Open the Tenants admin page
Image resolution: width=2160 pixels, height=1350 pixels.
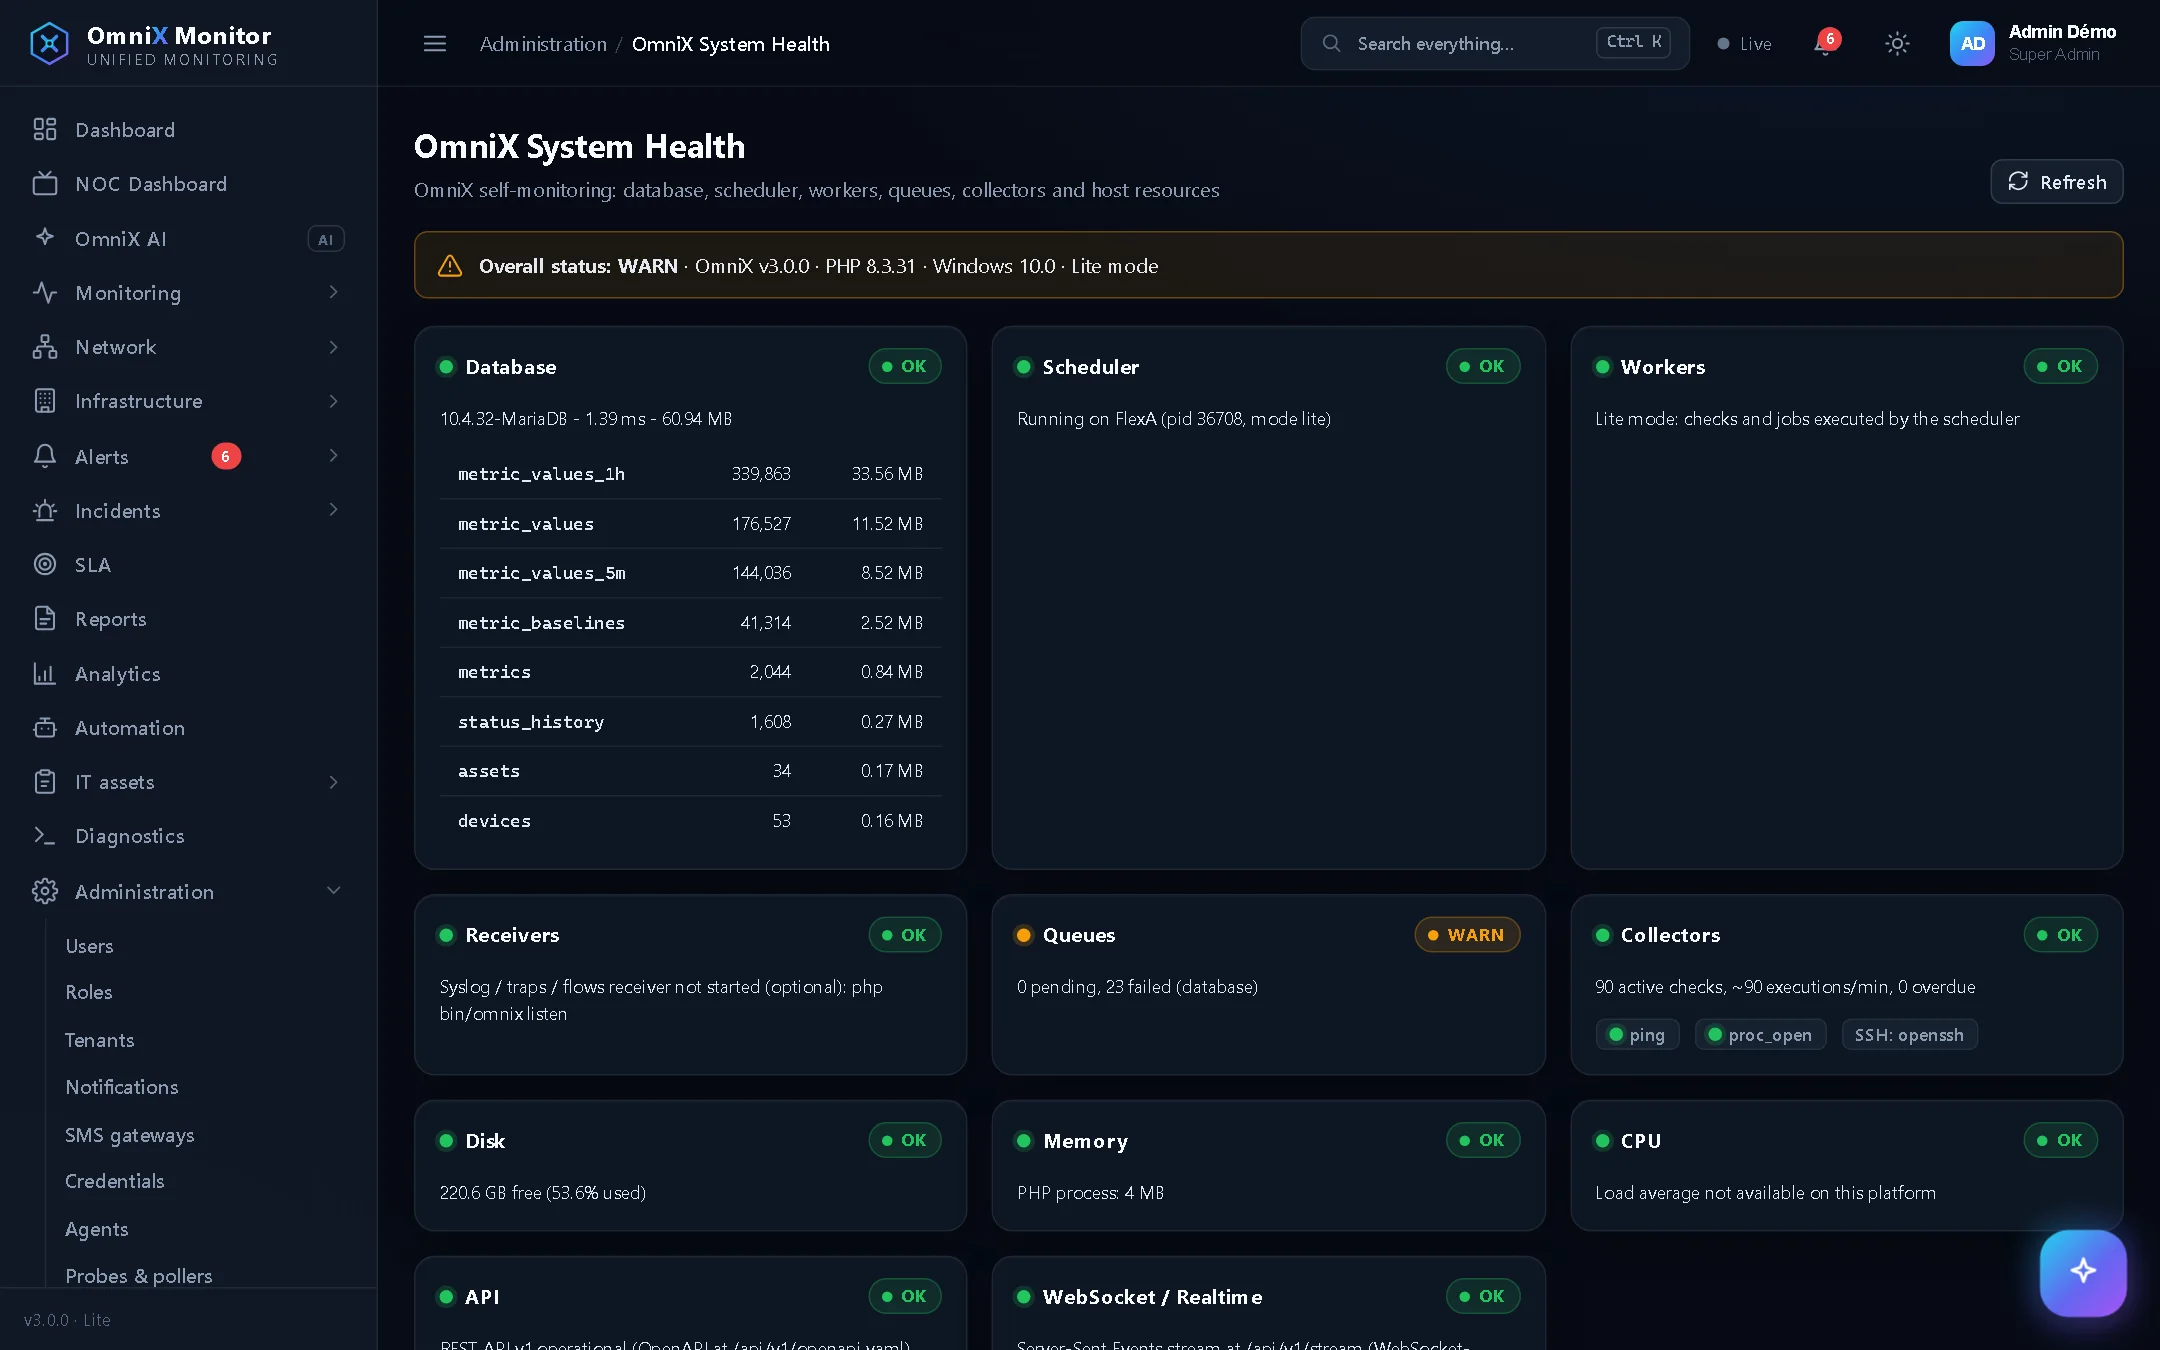99,1040
